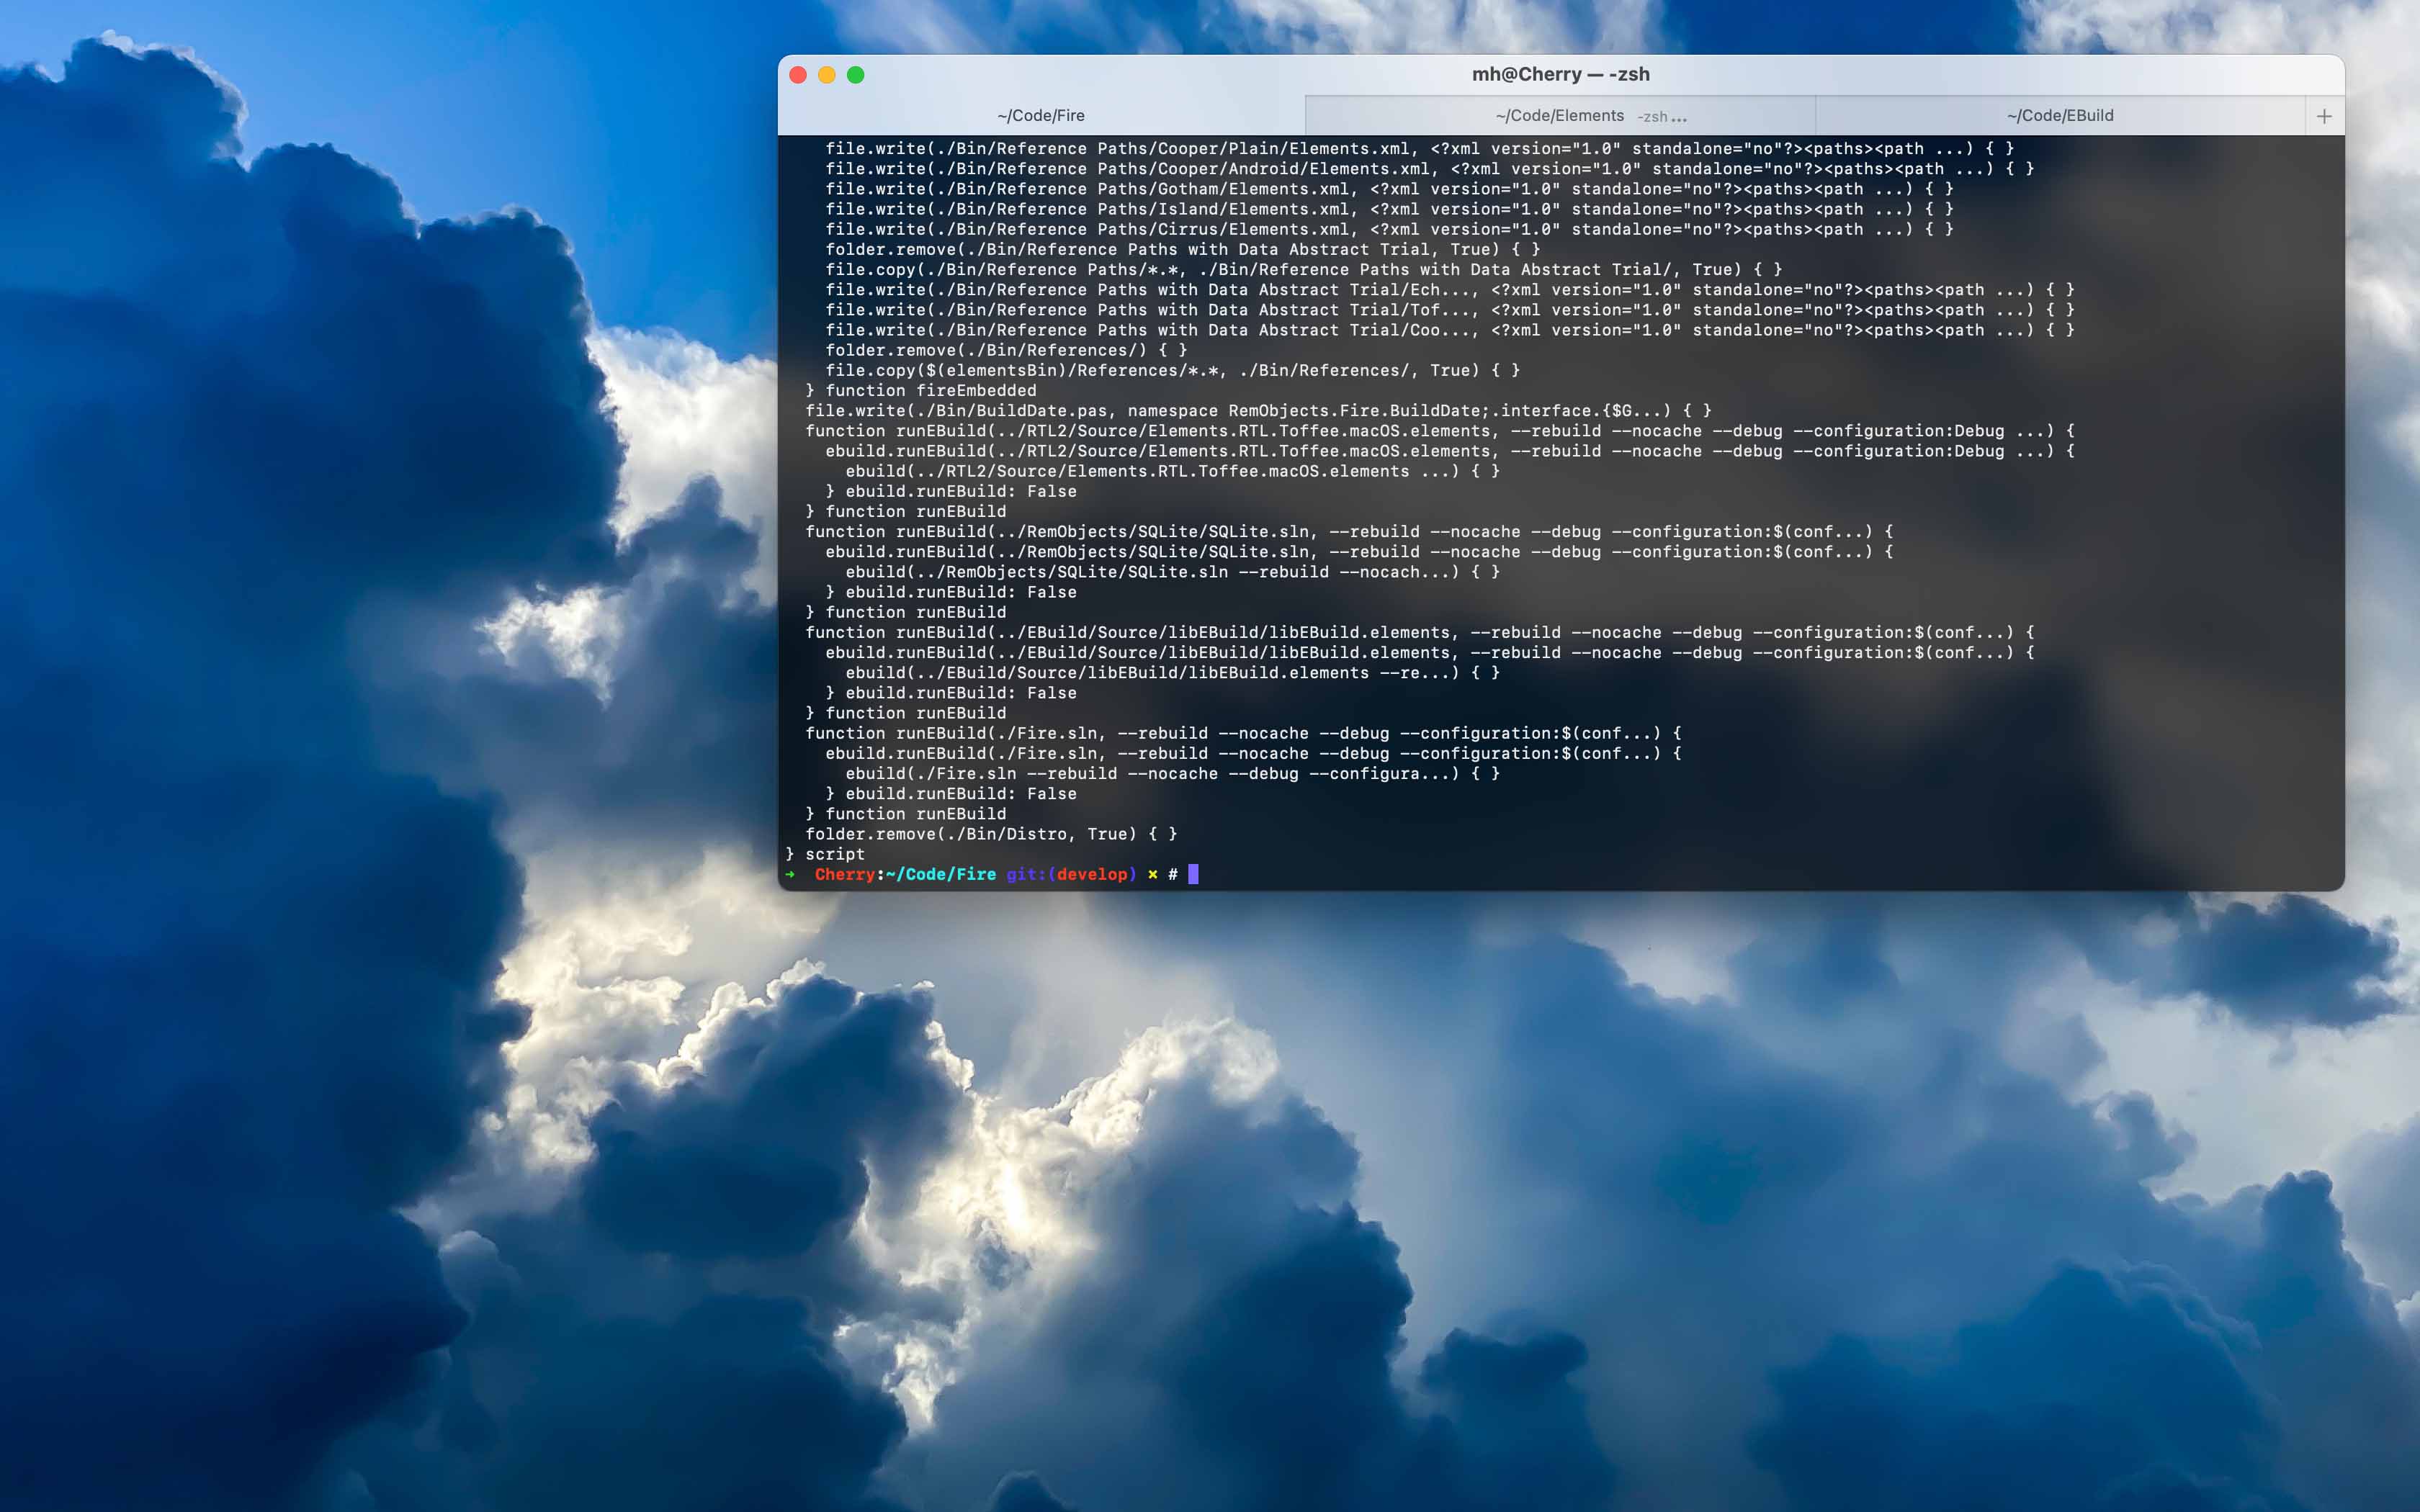This screenshot has width=2420, height=1512.
Task: Click the mh@Cherry — -zsh window title
Action: tap(1560, 74)
